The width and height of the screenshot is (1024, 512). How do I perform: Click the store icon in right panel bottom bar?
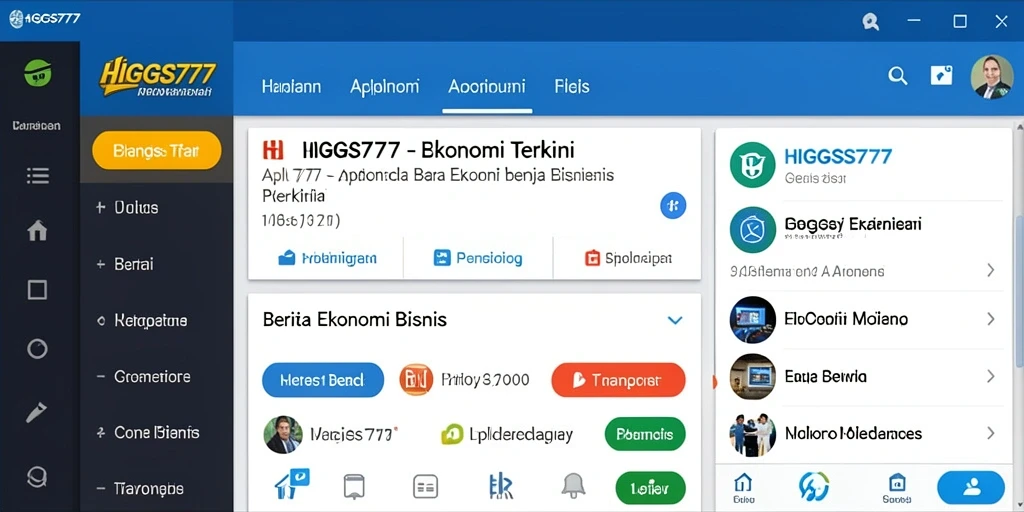897,488
